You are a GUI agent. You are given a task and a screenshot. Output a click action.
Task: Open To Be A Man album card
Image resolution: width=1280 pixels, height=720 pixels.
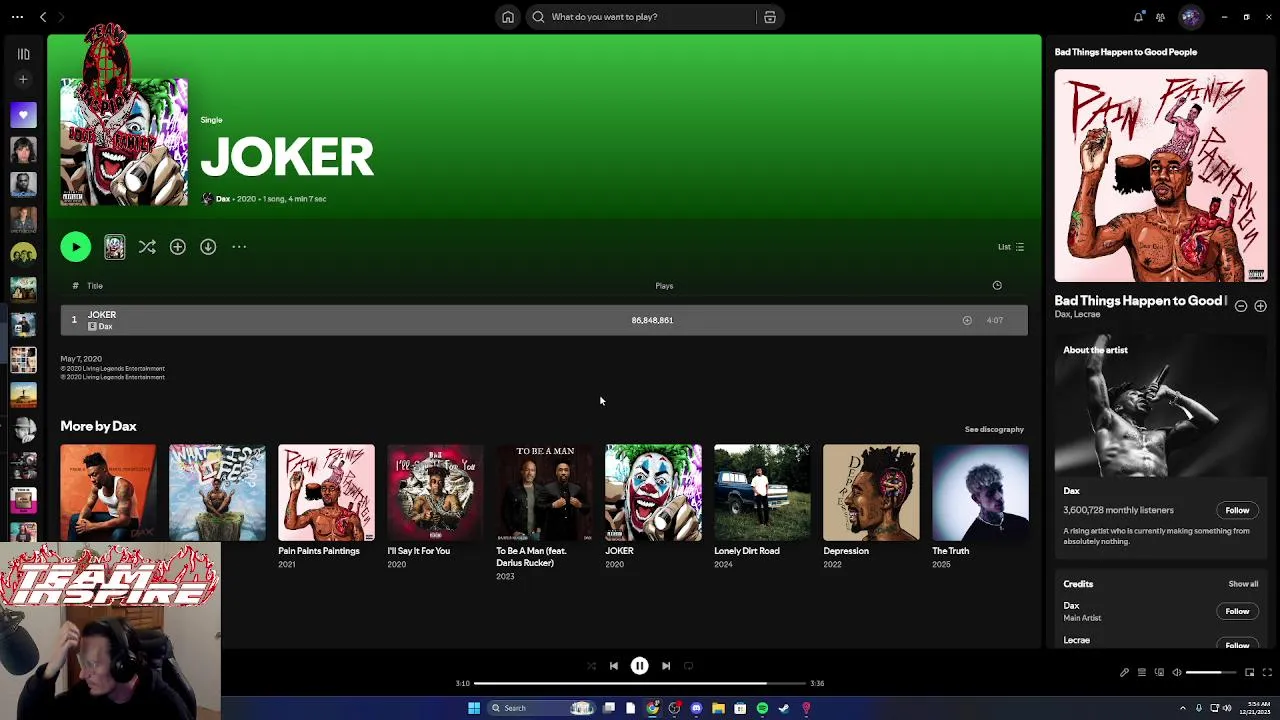(544, 512)
